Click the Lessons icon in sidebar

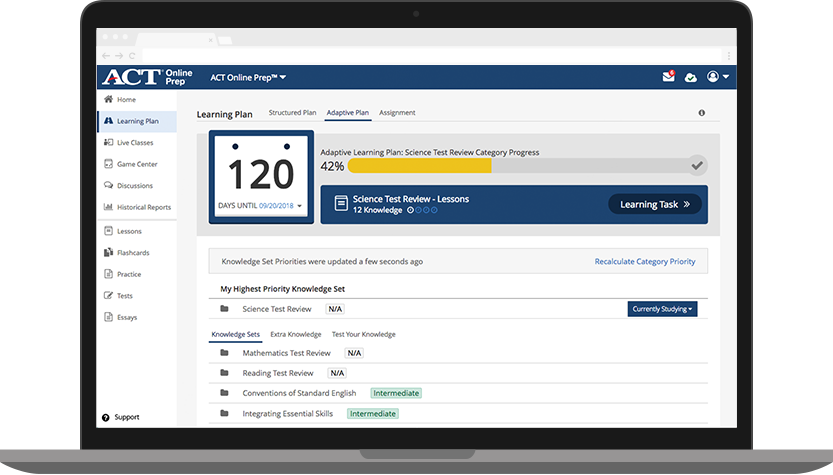(108, 231)
